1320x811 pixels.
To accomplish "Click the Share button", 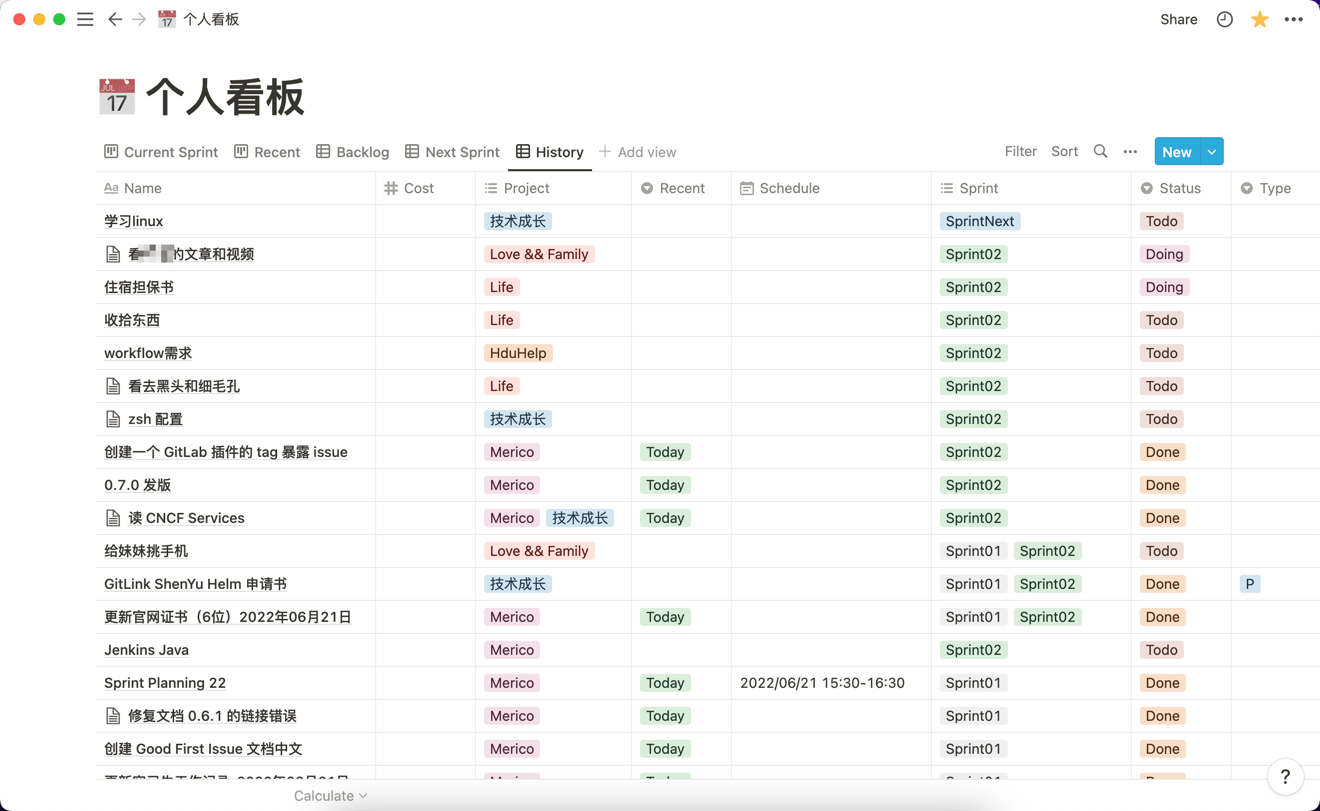I will tap(1178, 19).
